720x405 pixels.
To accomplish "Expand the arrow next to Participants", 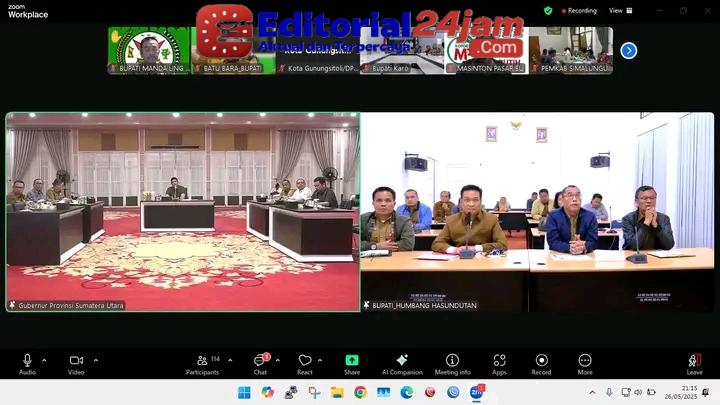I will 230,360.
